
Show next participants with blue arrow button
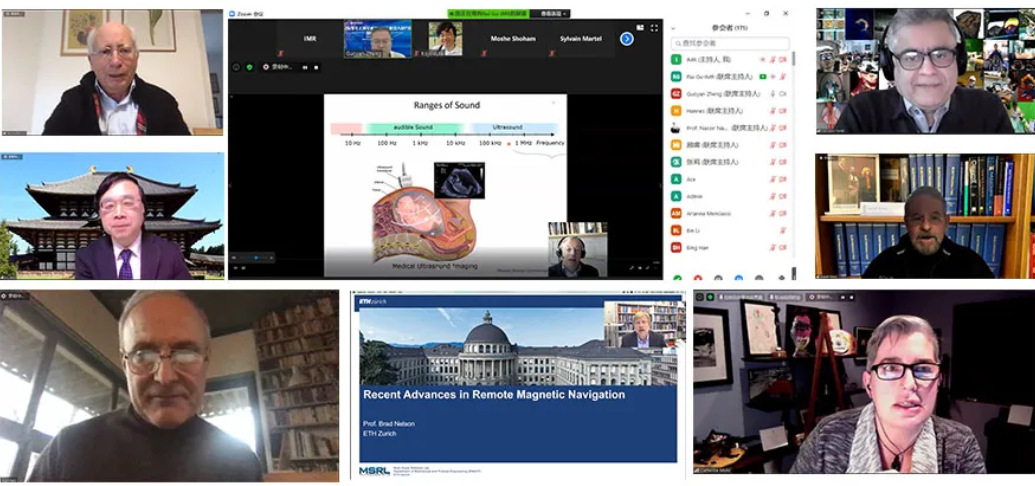coord(626,39)
